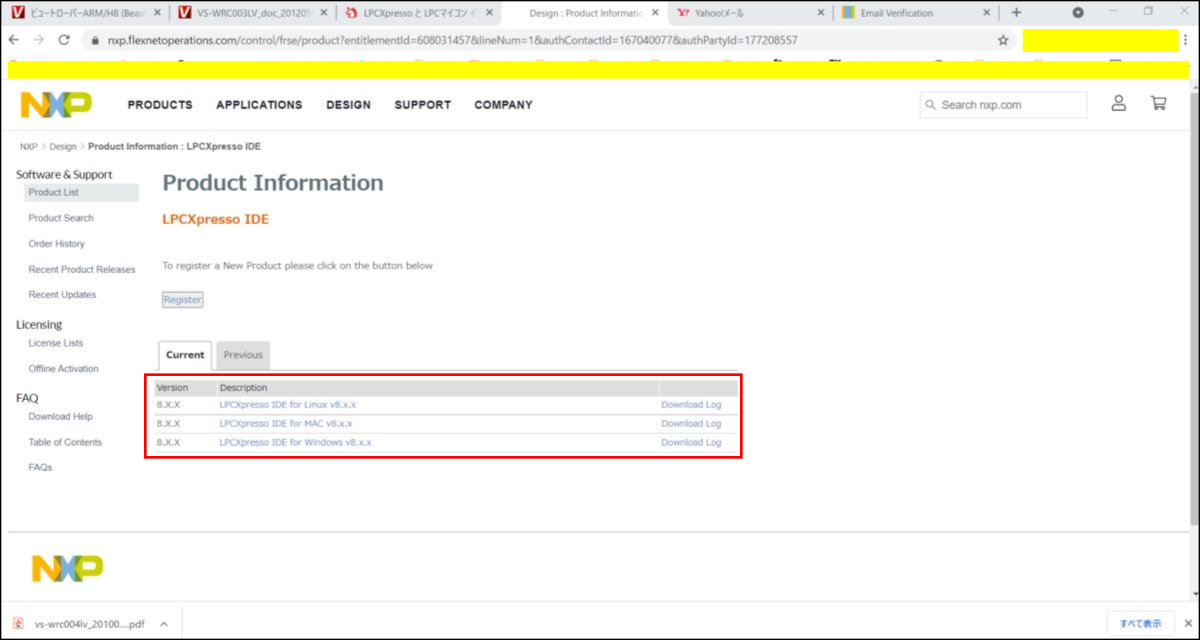Image resolution: width=1200 pixels, height=640 pixels.
Task: Select Product List in sidebar
Action: (x=81, y=192)
